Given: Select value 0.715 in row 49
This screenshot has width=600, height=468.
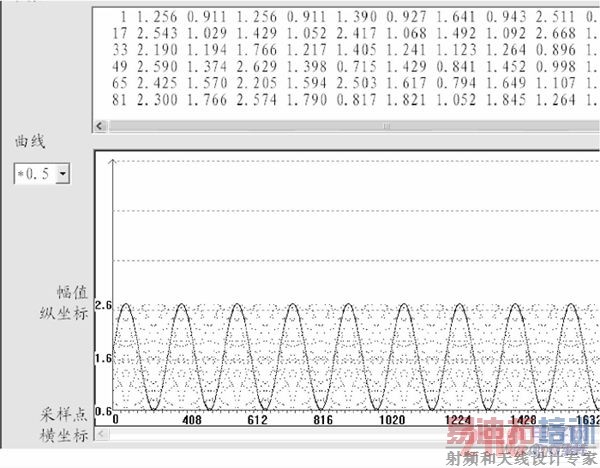Looking at the screenshot, I should (x=357, y=66).
